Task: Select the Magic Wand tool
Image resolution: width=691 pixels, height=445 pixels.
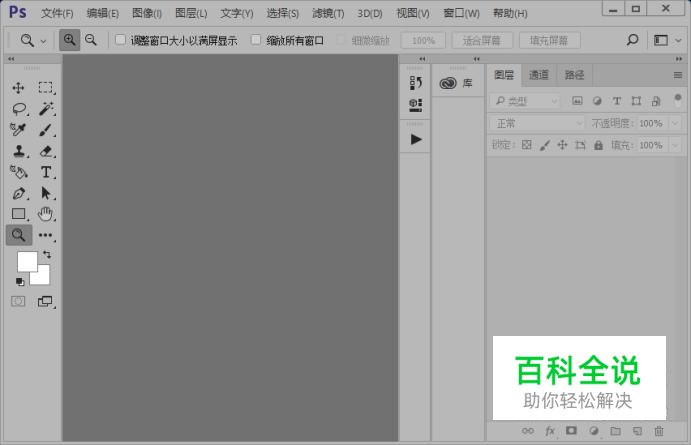Action: click(x=45, y=108)
